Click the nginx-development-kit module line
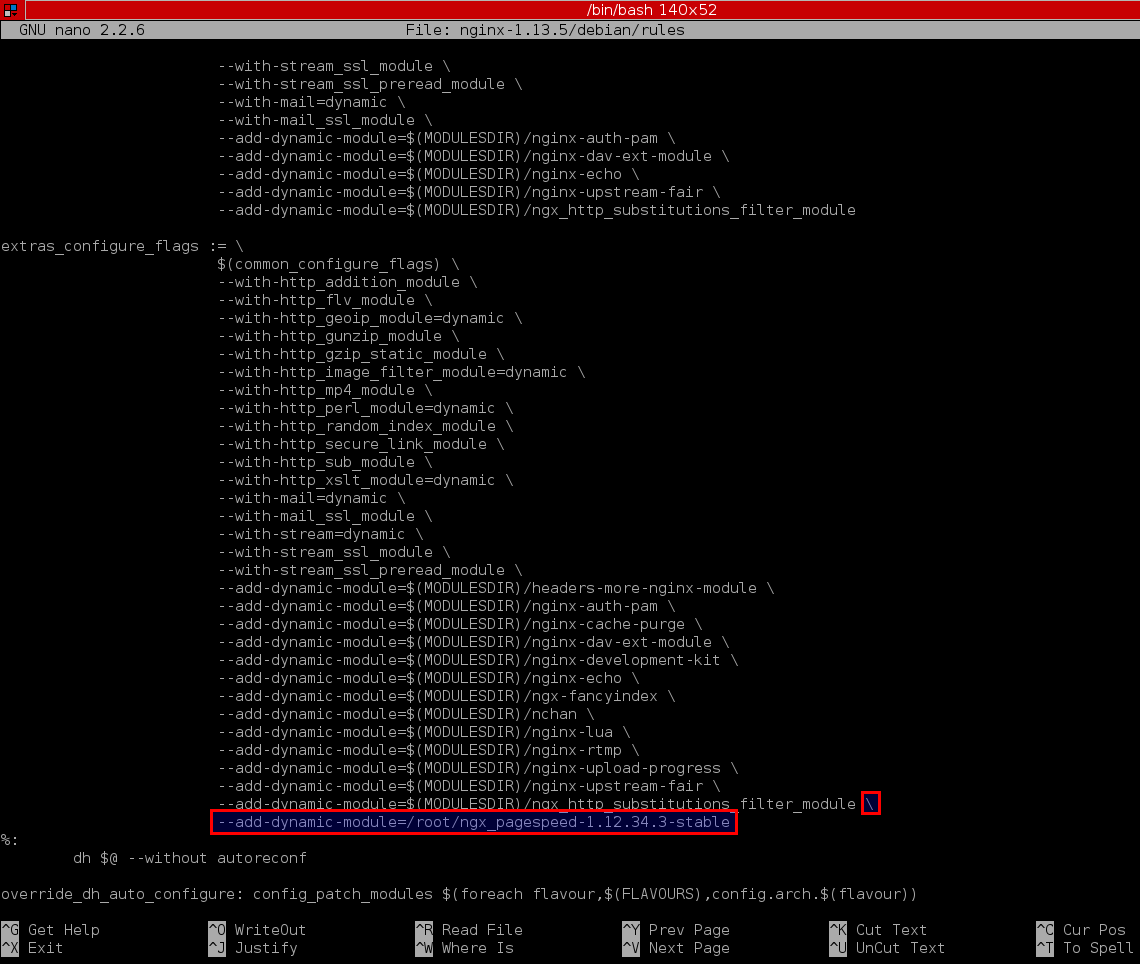 pyautogui.click(x=478, y=660)
